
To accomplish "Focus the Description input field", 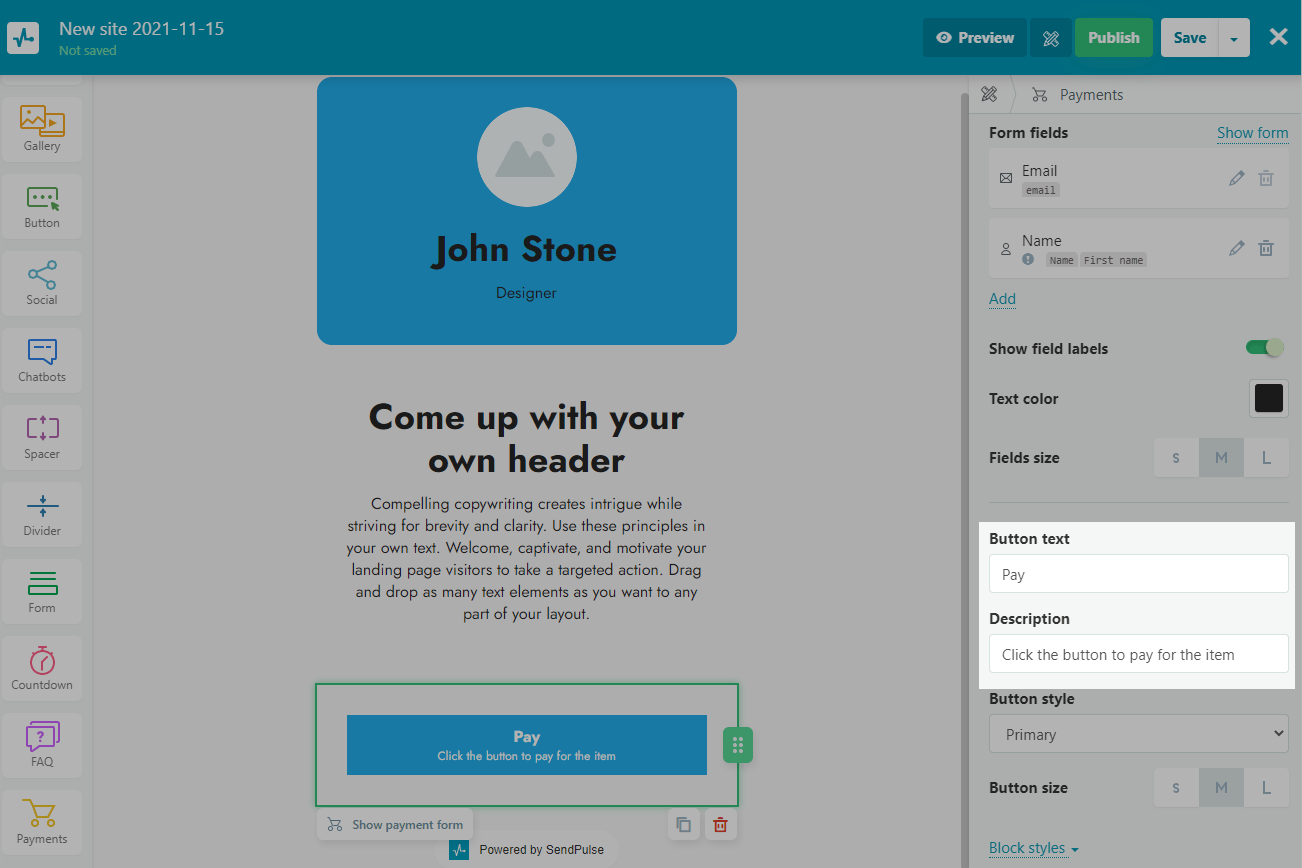I will point(1139,654).
